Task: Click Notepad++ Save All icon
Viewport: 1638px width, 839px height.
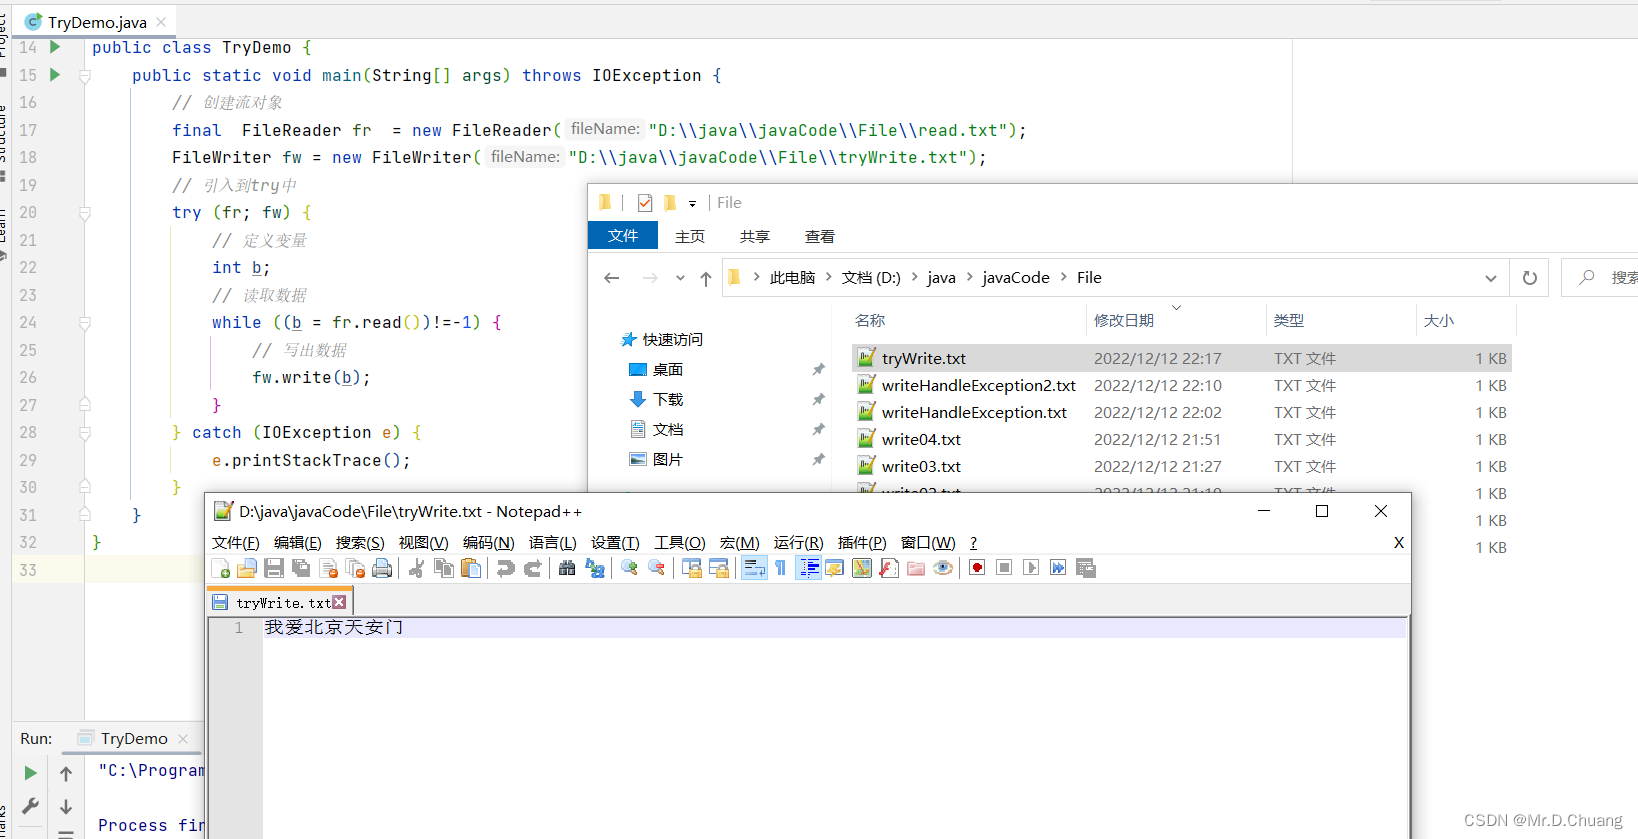Action: 301,568
